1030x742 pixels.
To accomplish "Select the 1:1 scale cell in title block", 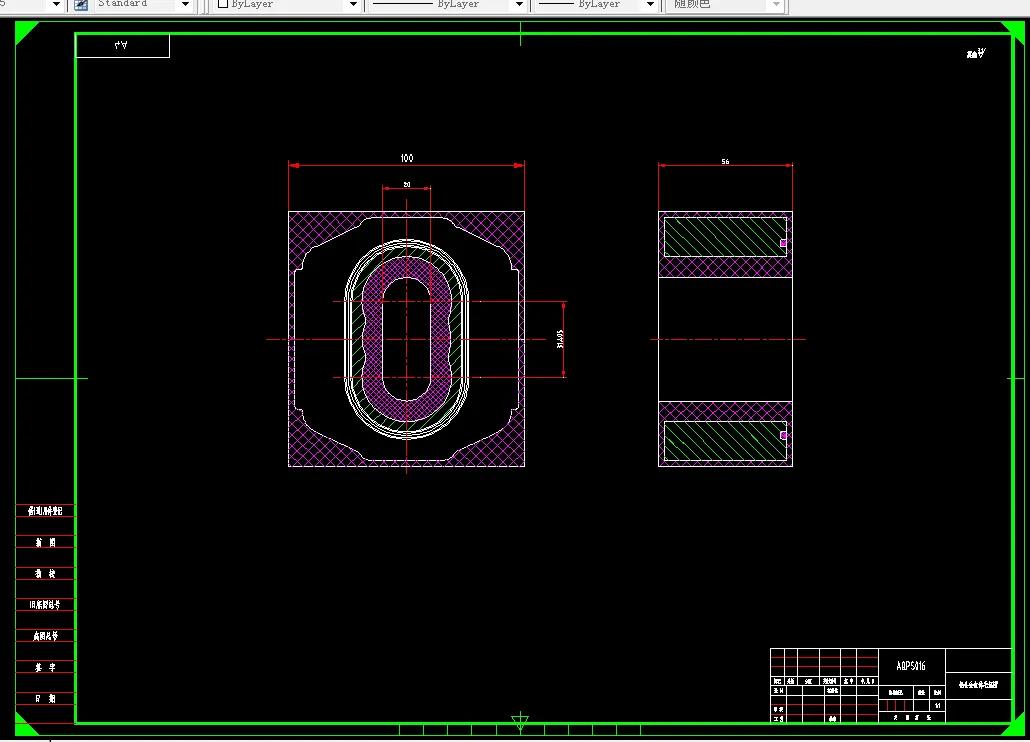I will [937, 706].
